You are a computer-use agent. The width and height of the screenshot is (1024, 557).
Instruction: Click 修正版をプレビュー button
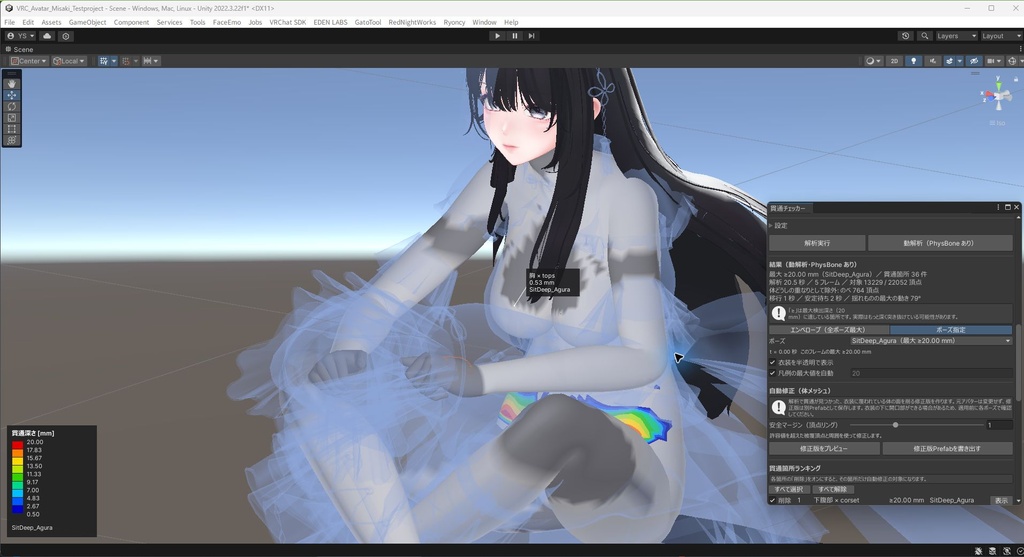(824, 449)
